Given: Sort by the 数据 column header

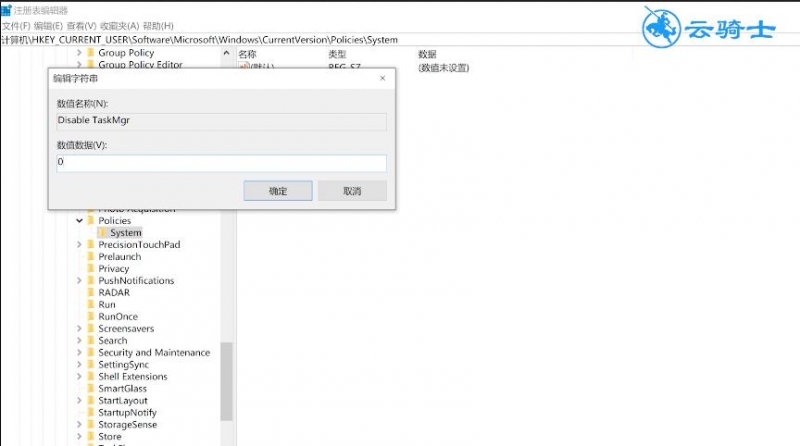Looking at the screenshot, I should pyautogui.click(x=427, y=54).
